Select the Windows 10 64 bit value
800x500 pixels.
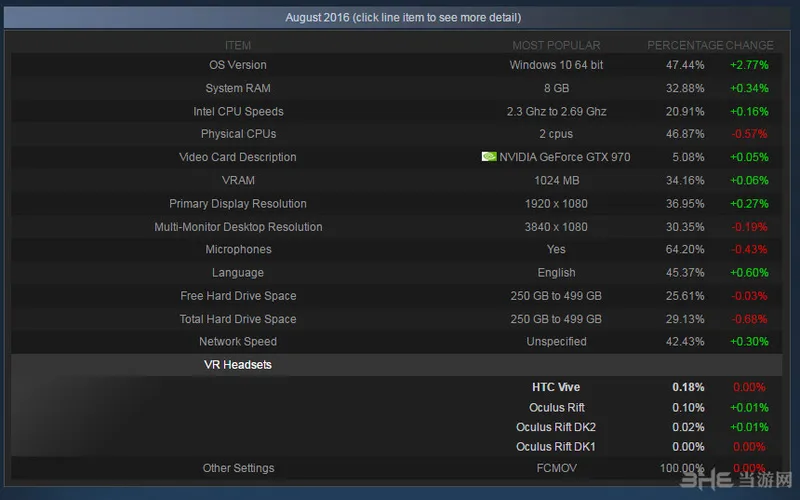(556, 65)
